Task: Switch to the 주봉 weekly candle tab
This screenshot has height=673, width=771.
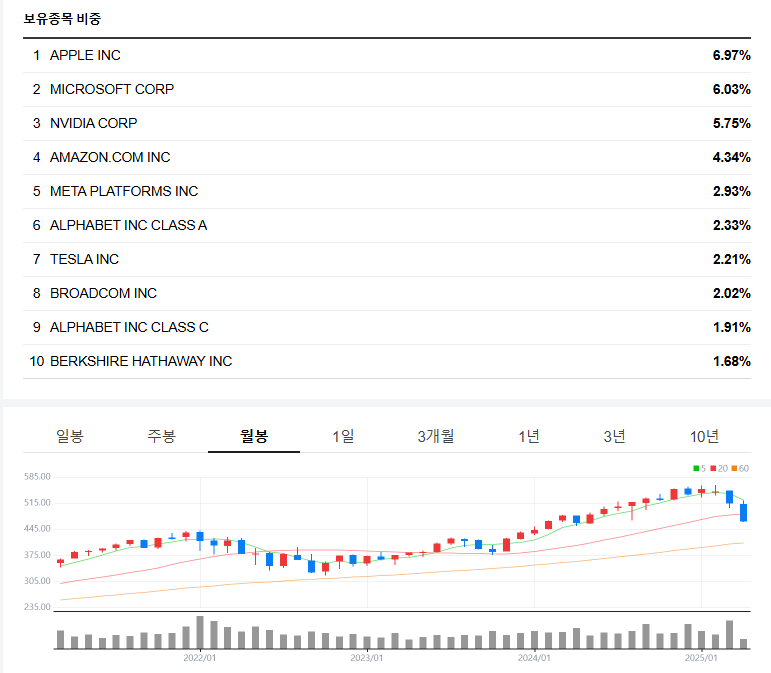Action: coord(162,436)
